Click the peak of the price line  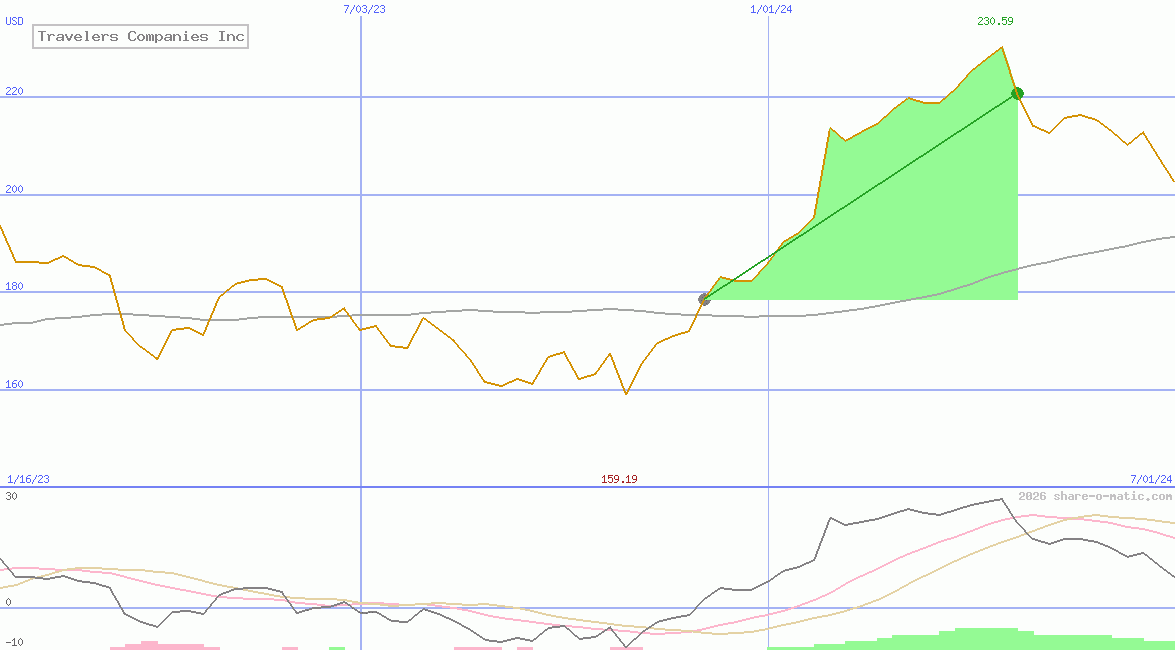click(1002, 47)
